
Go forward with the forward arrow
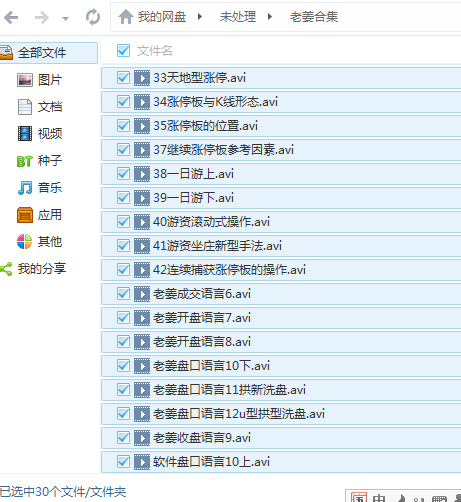(x=42, y=17)
